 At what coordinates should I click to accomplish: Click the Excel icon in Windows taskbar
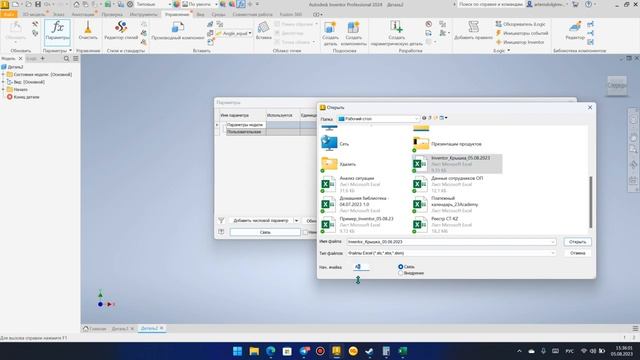[x=403, y=351]
